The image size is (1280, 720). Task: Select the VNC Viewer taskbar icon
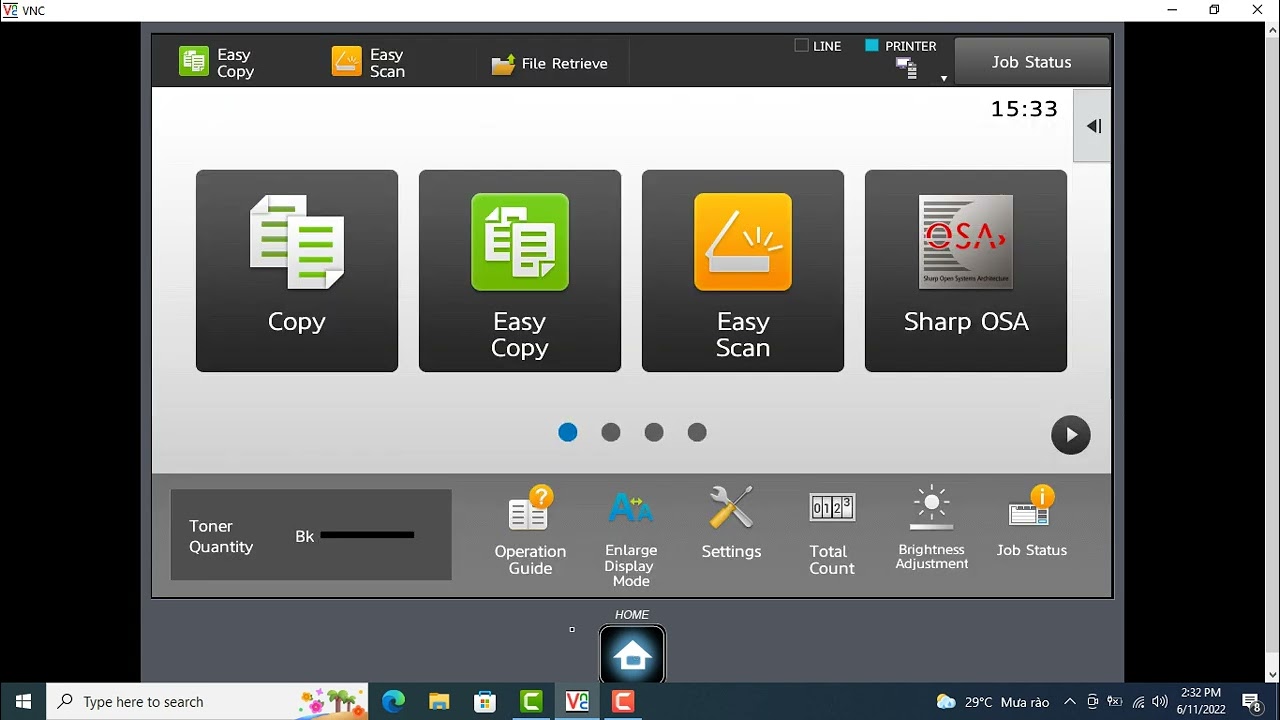(x=577, y=702)
